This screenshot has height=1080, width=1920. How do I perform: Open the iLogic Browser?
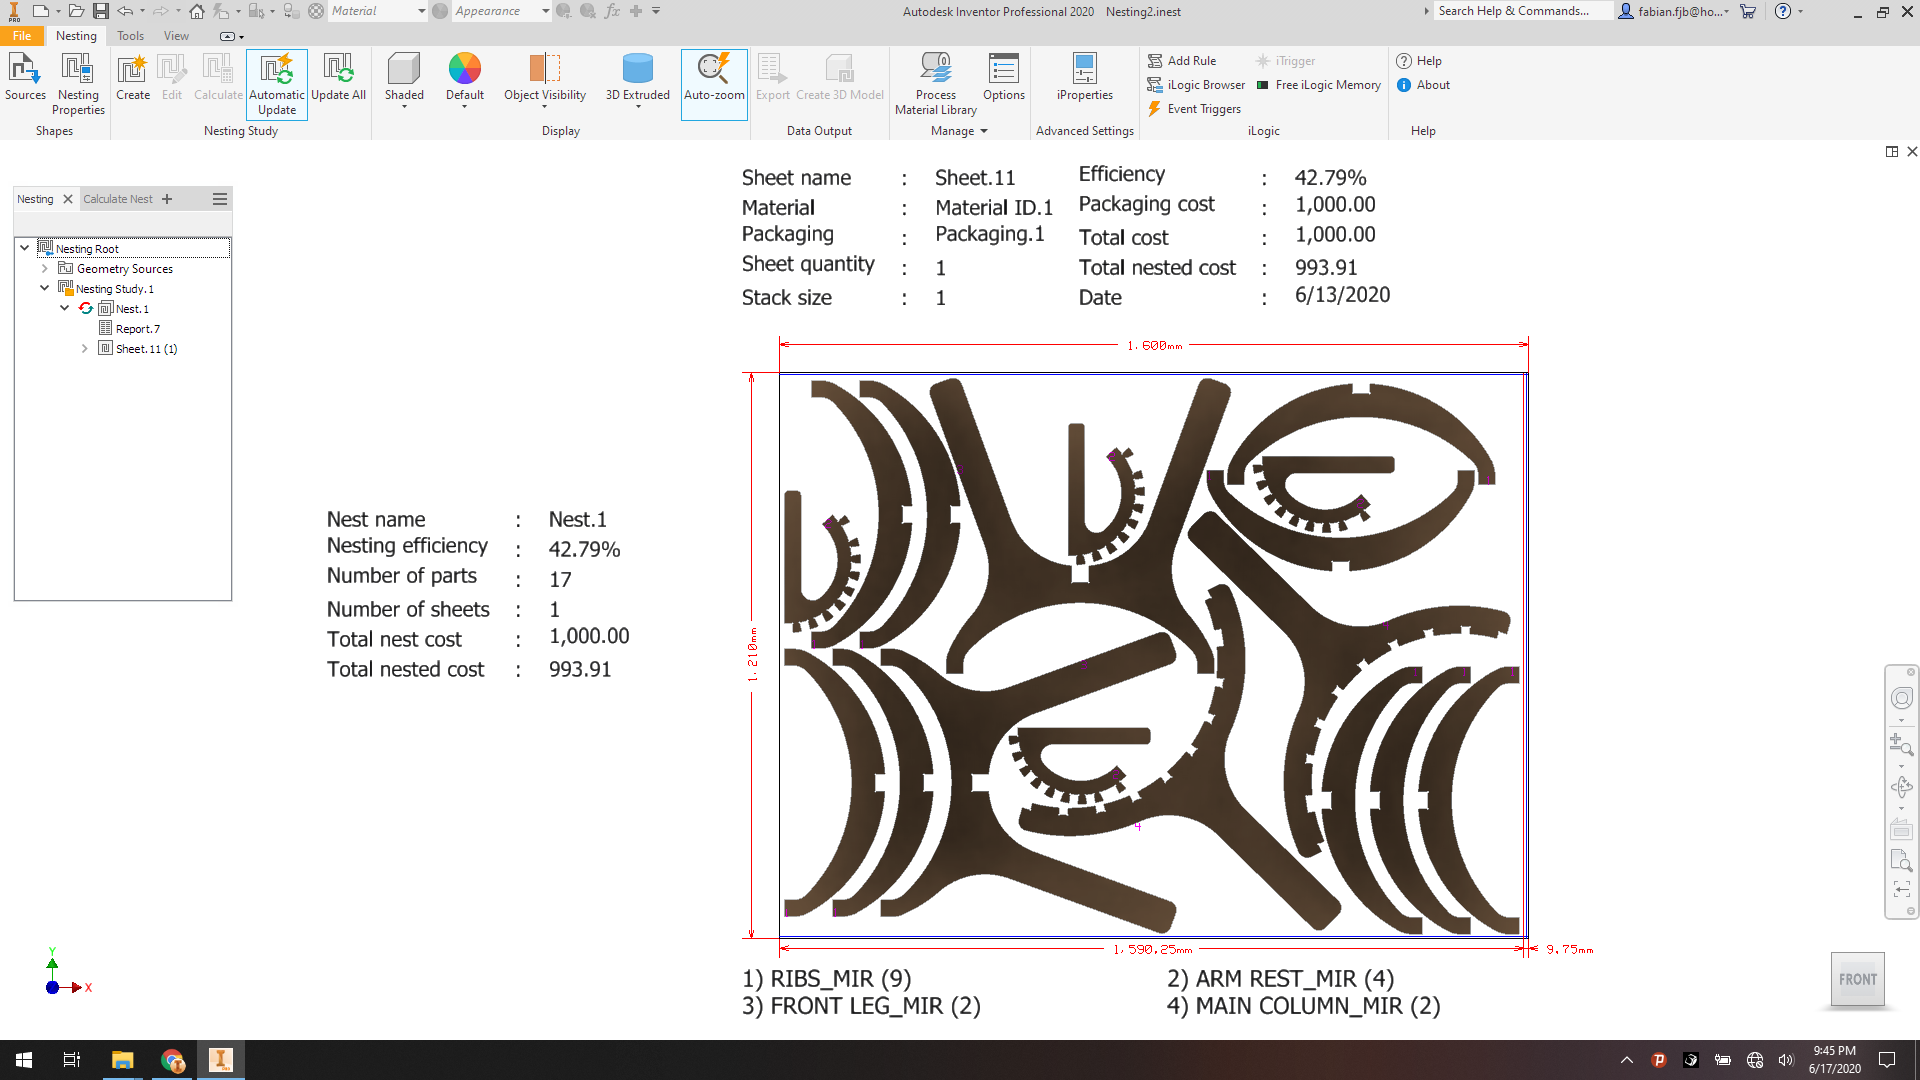pos(1196,85)
